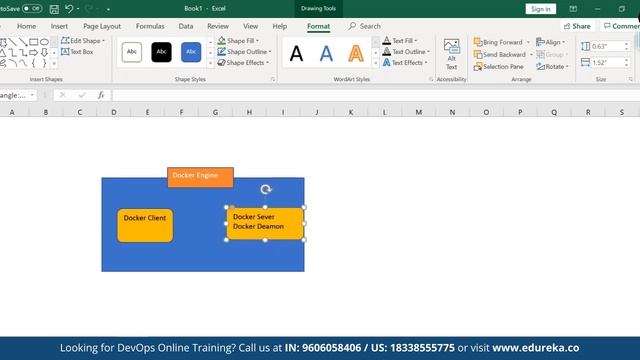The width and height of the screenshot is (640, 360).
Task: Open Rotate dropdown
Action: point(552,67)
